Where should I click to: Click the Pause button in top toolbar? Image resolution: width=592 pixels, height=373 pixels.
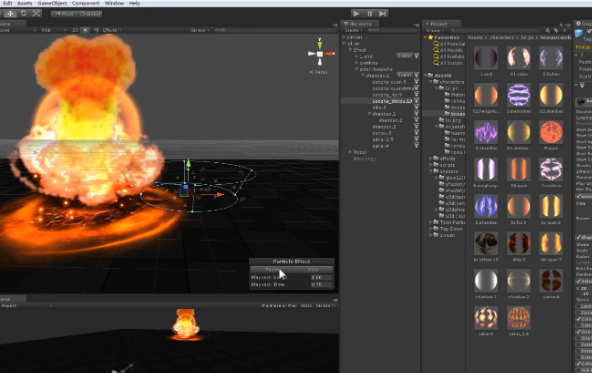click(369, 14)
